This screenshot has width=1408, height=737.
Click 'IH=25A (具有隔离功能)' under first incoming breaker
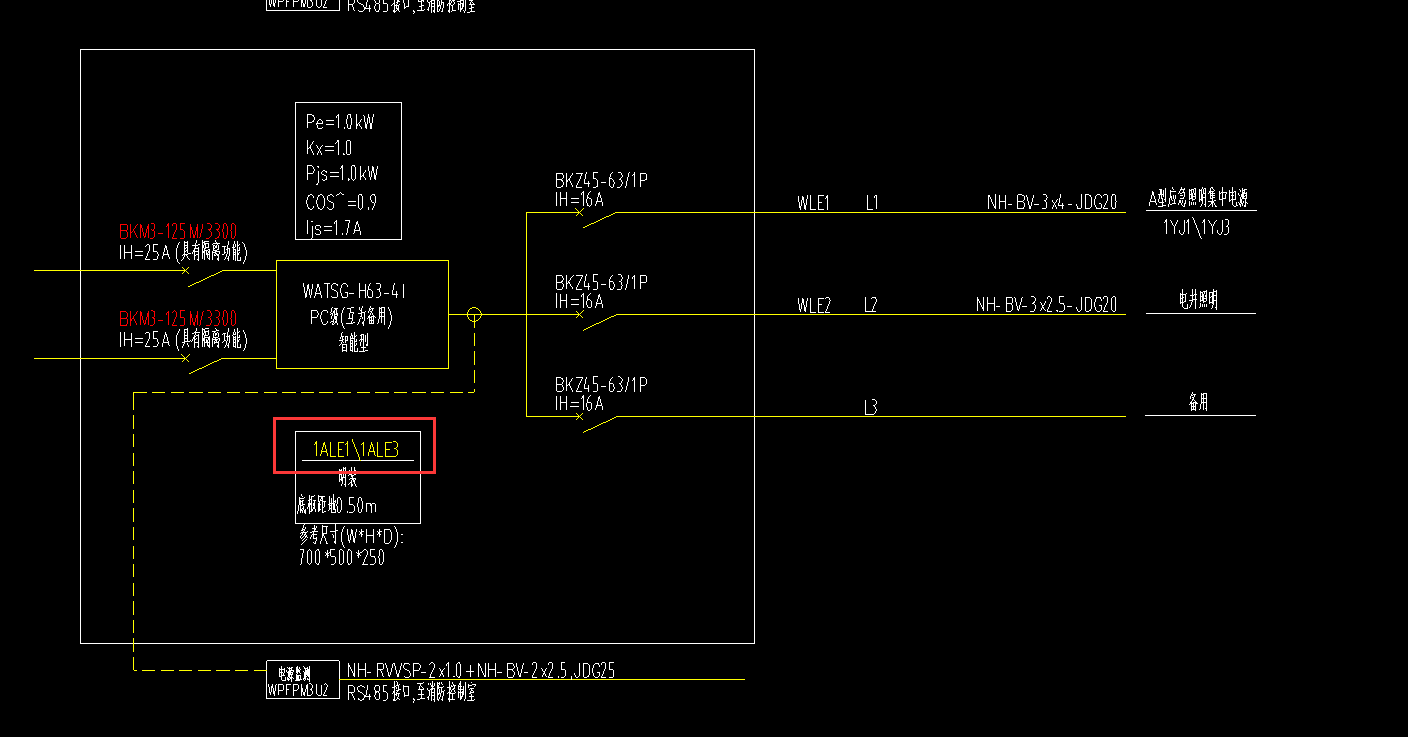tap(182, 252)
